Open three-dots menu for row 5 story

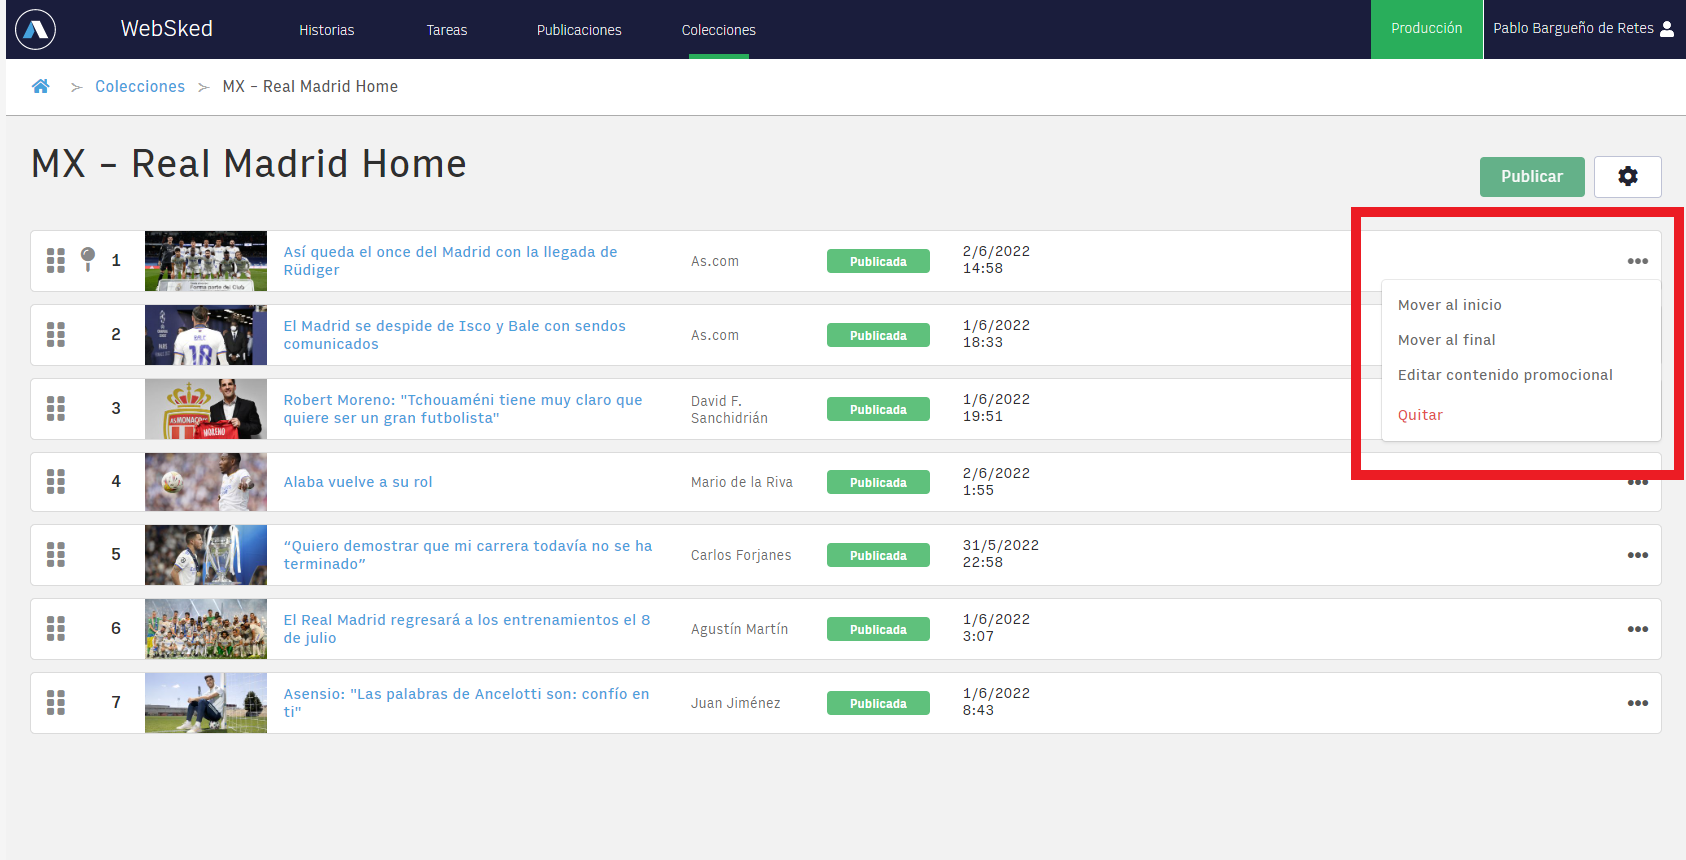coord(1637,555)
